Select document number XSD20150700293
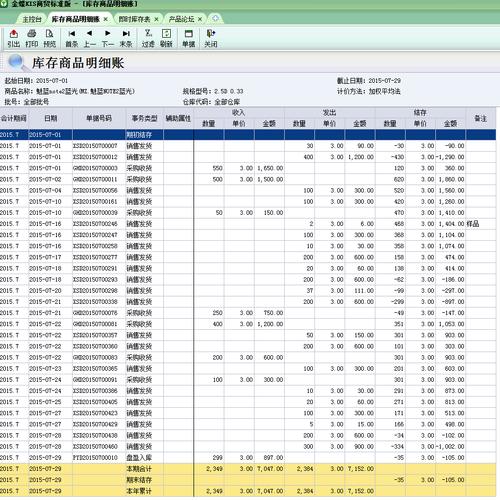 (95, 279)
